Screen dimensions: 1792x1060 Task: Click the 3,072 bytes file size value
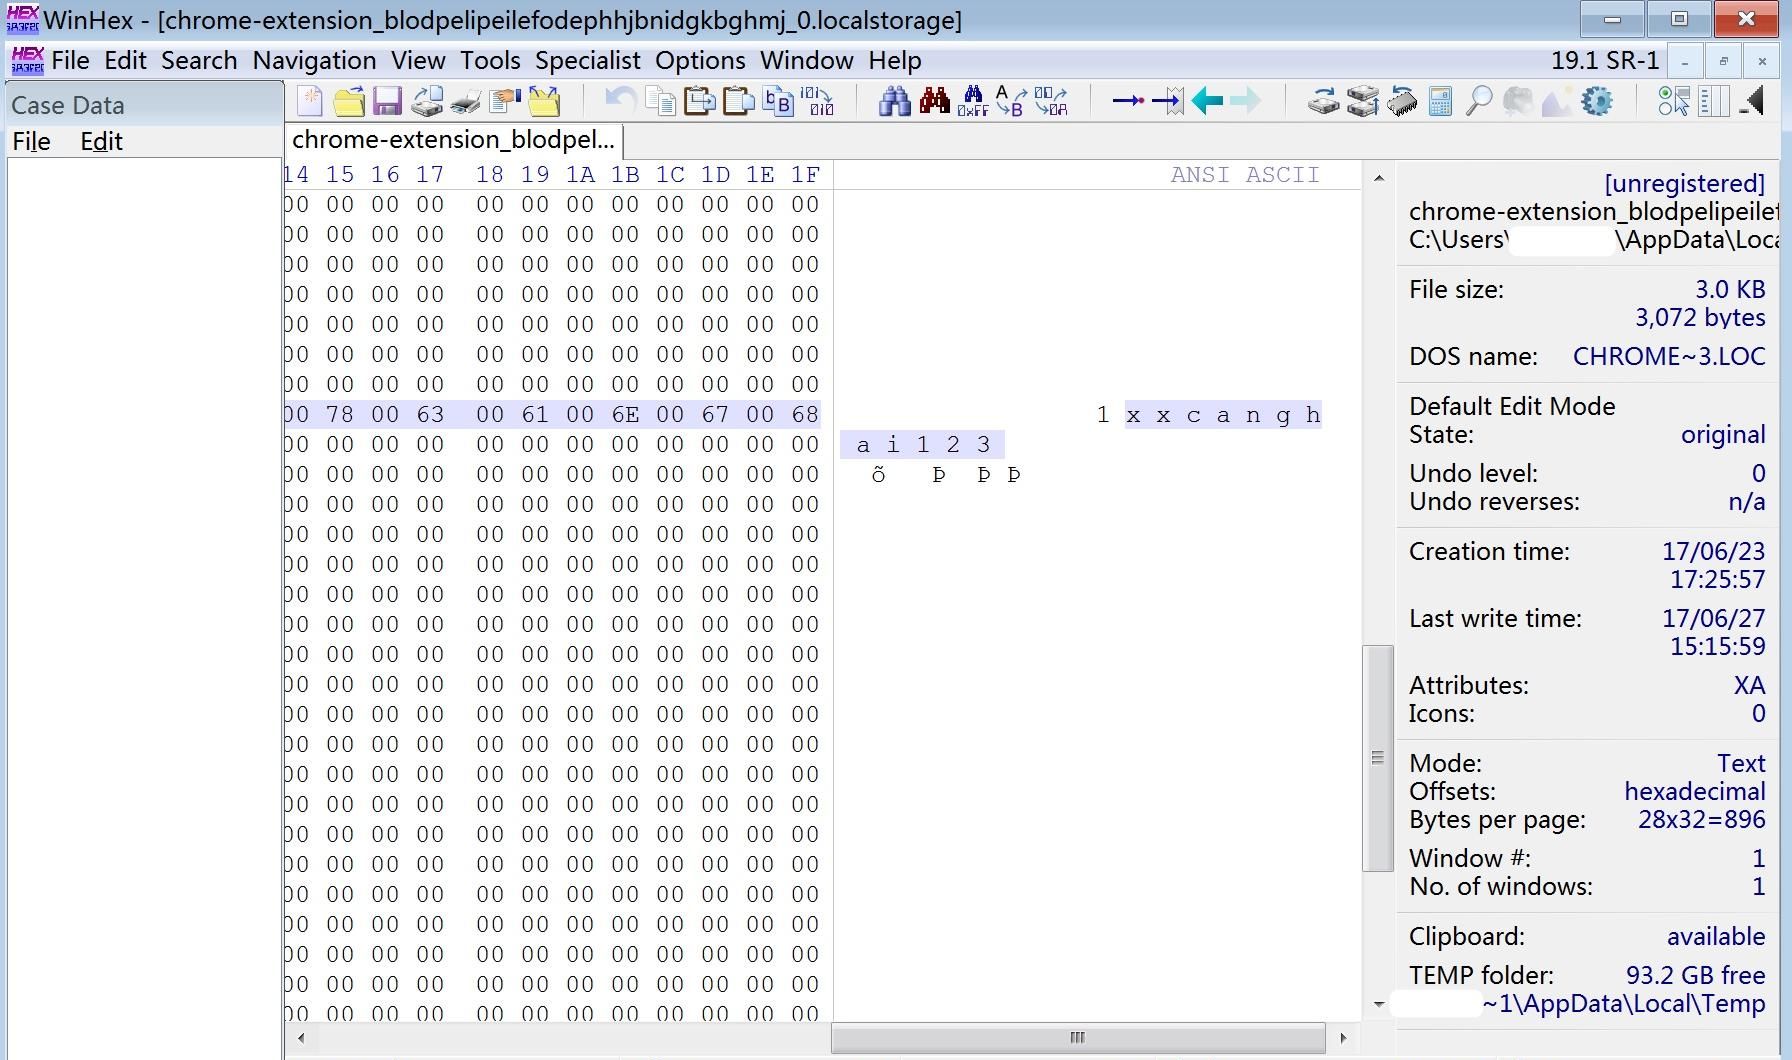[x=1700, y=318]
